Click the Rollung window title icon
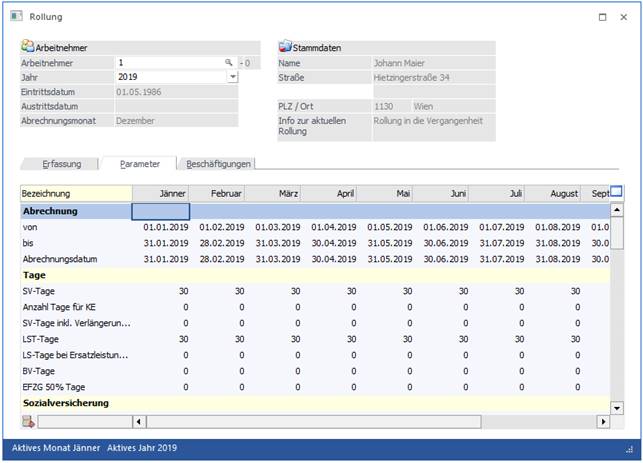The image size is (643, 463). [x=15, y=17]
